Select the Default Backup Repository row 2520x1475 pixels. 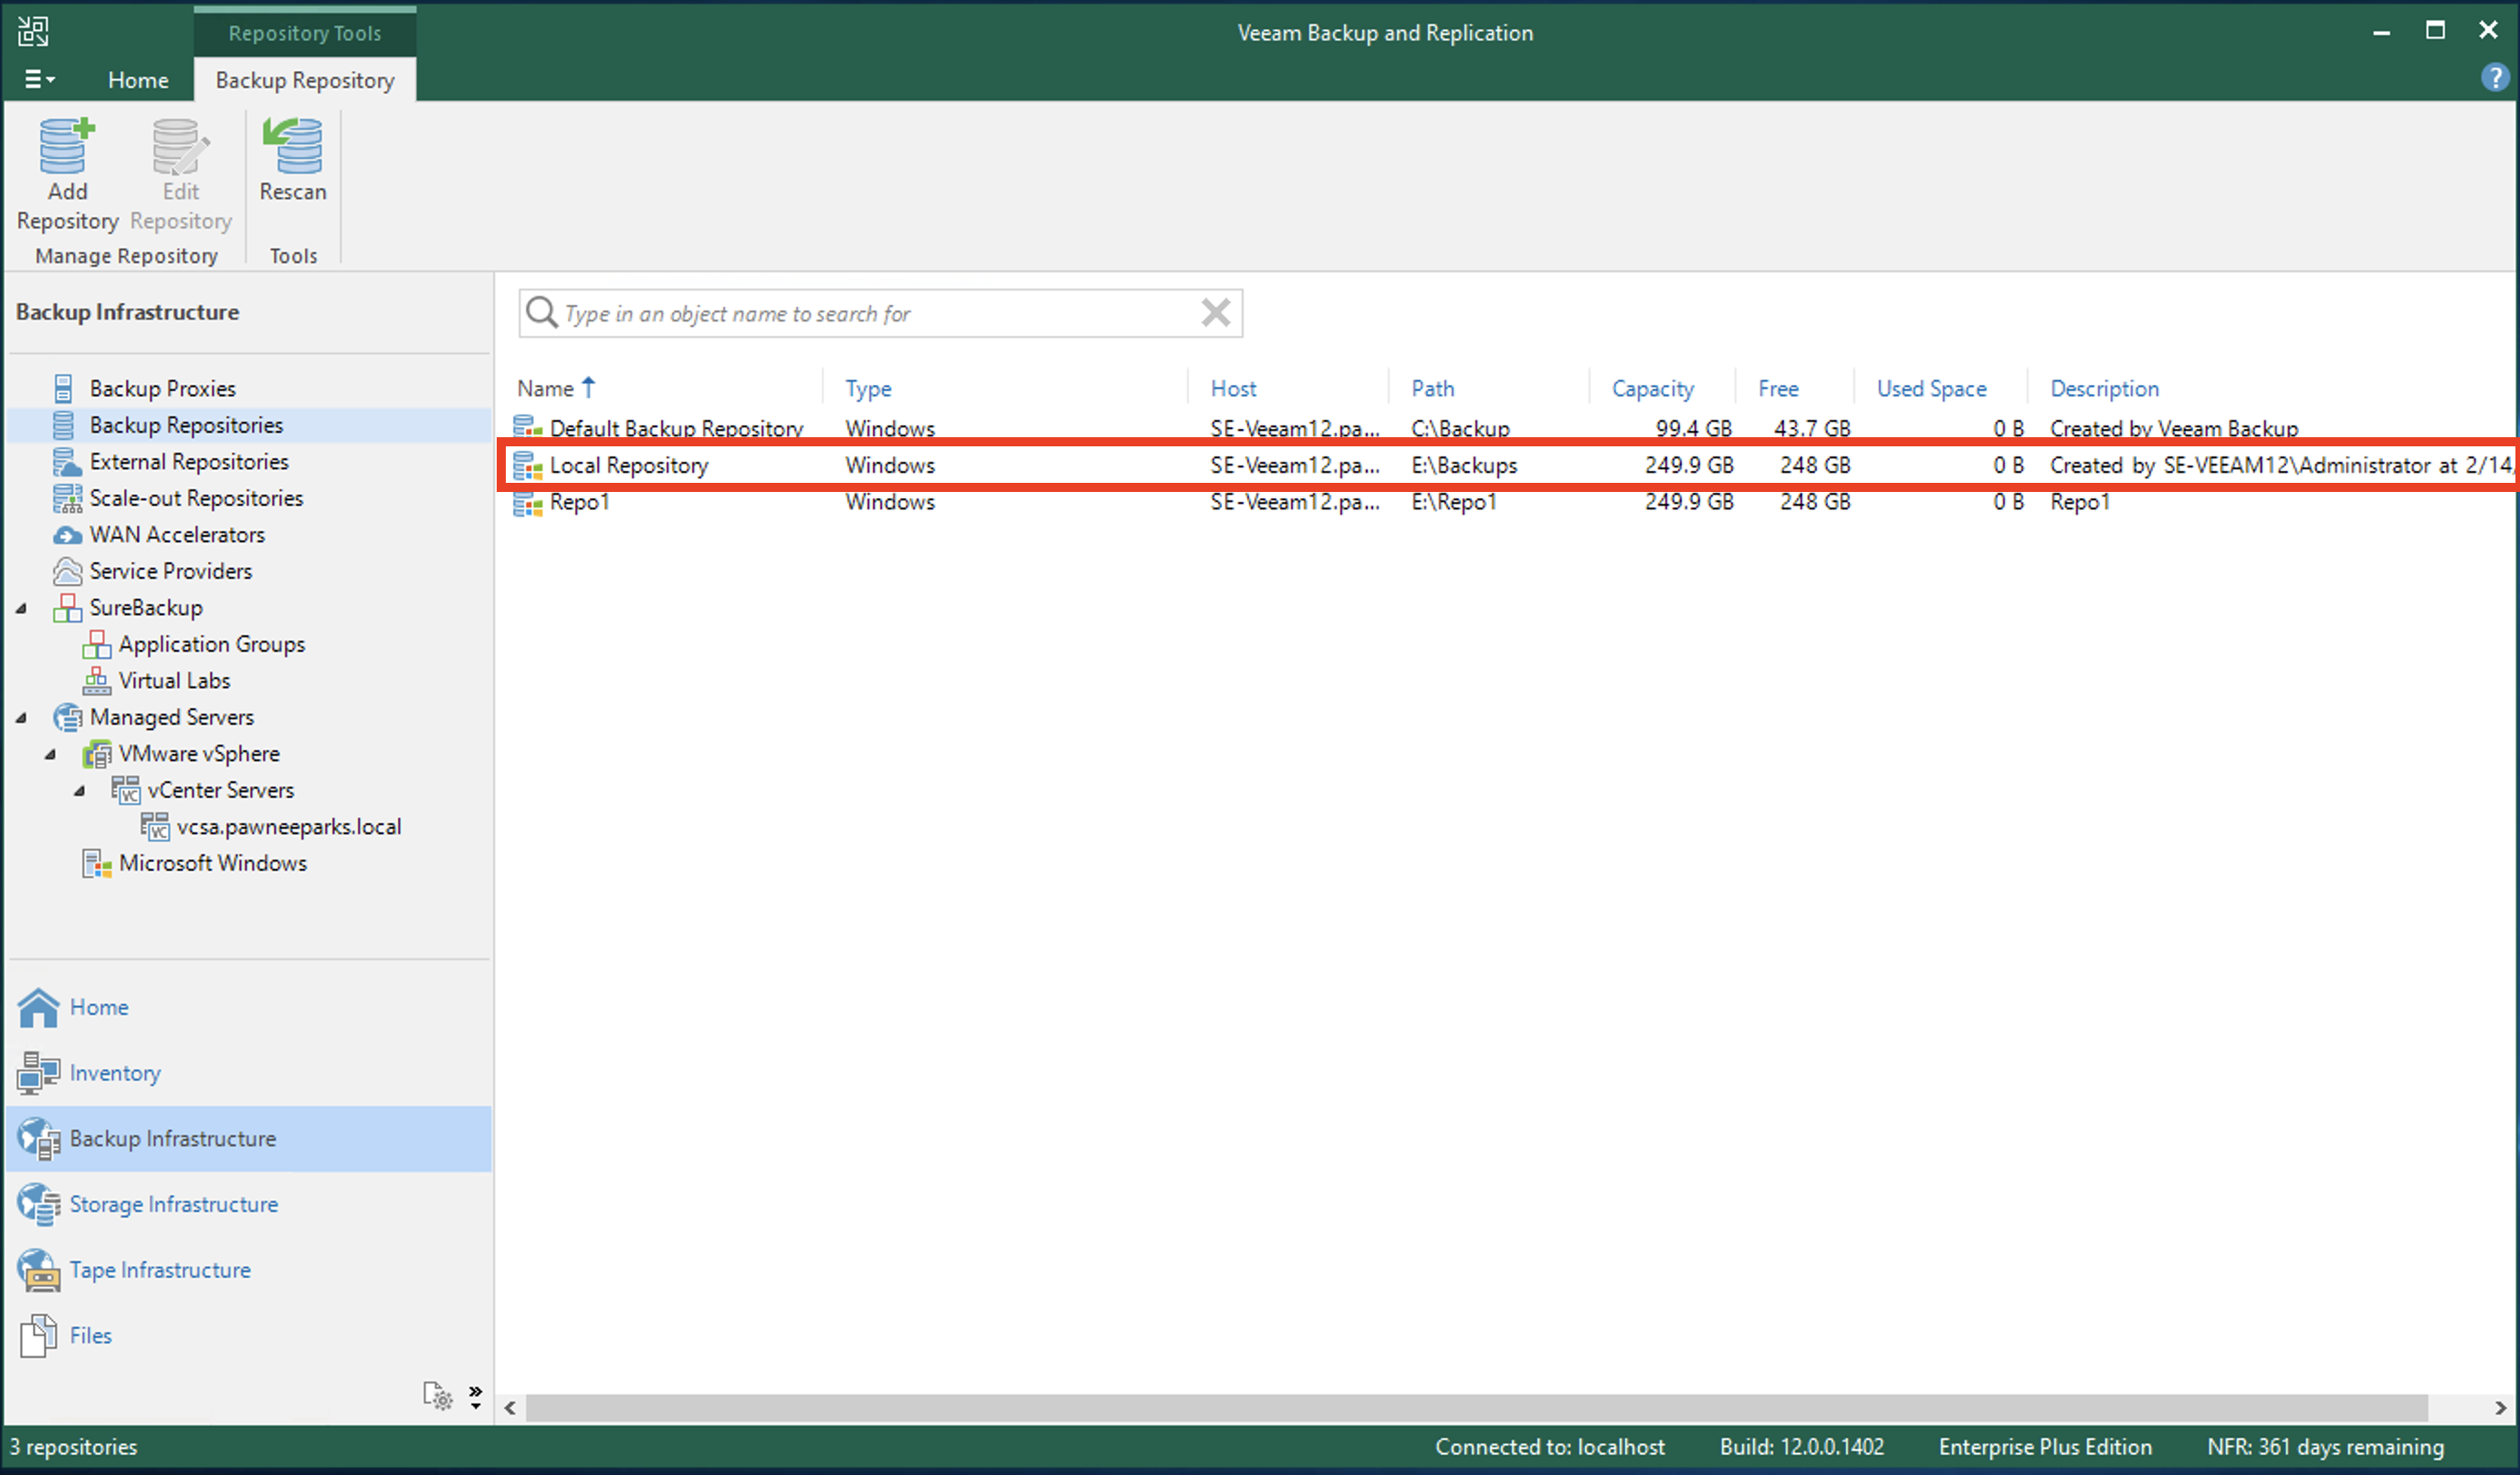(x=1506, y=427)
